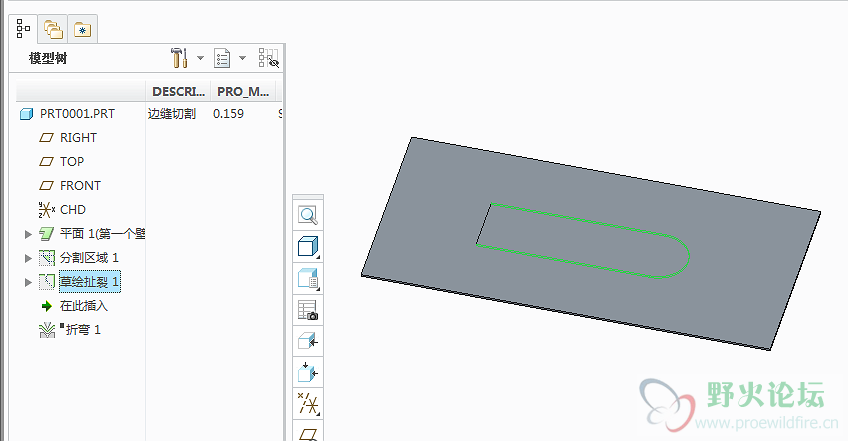The width and height of the screenshot is (848, 441).
Task: Click the Refit zoom magnifier icon
Action: tap(308, 215)
